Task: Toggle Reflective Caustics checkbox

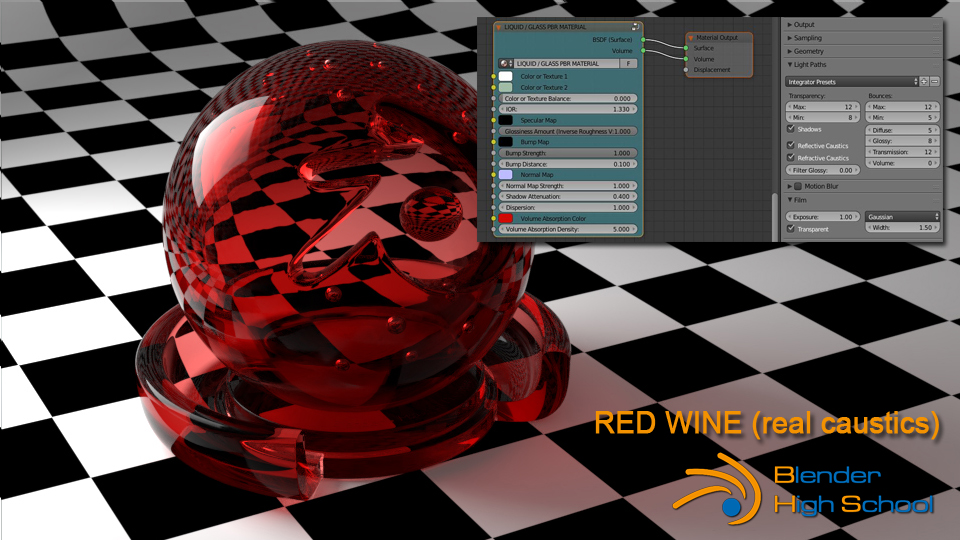Action: [x=791, y=146]
